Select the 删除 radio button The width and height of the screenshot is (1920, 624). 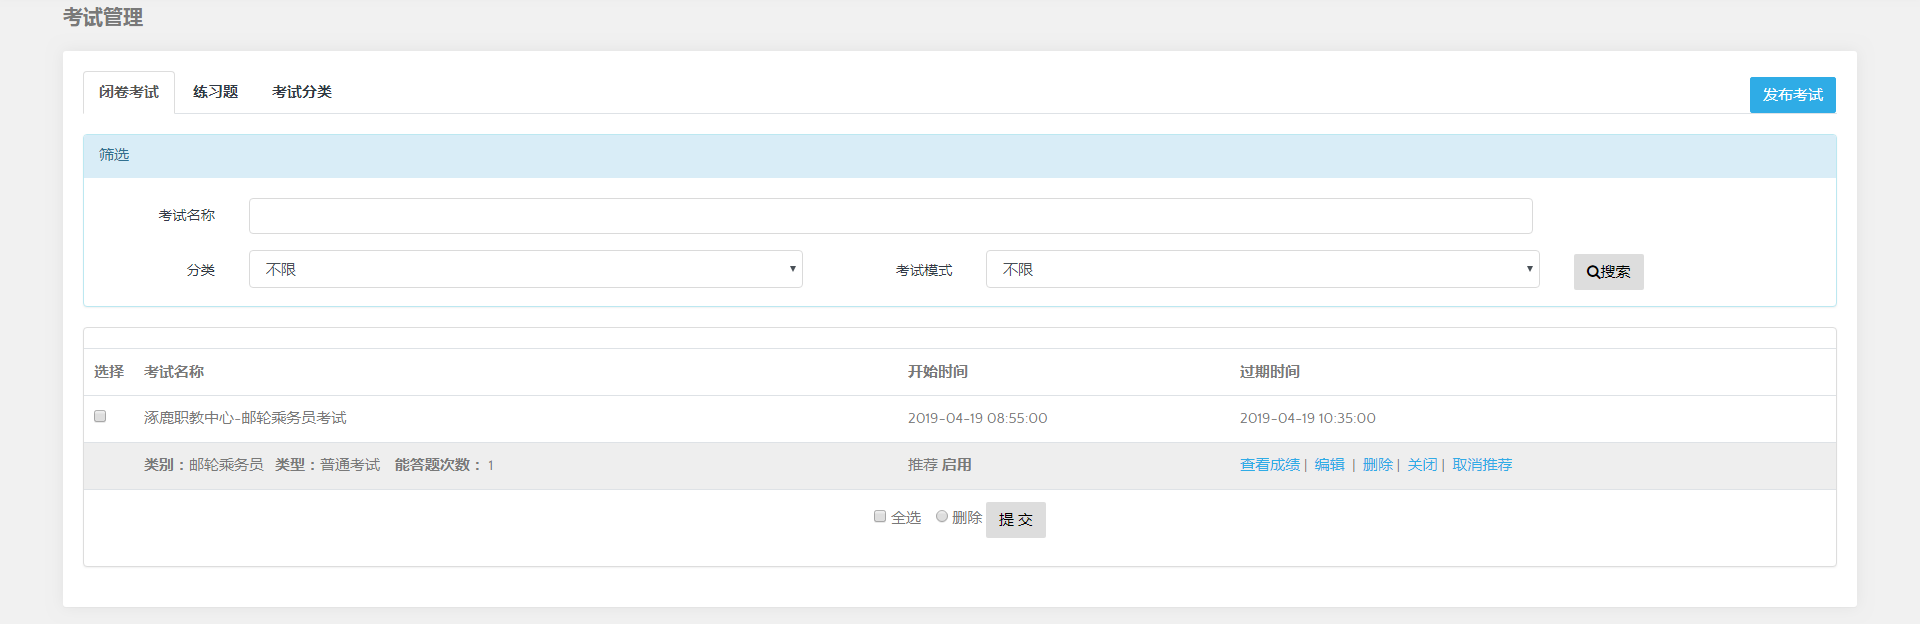coord(942,516)
